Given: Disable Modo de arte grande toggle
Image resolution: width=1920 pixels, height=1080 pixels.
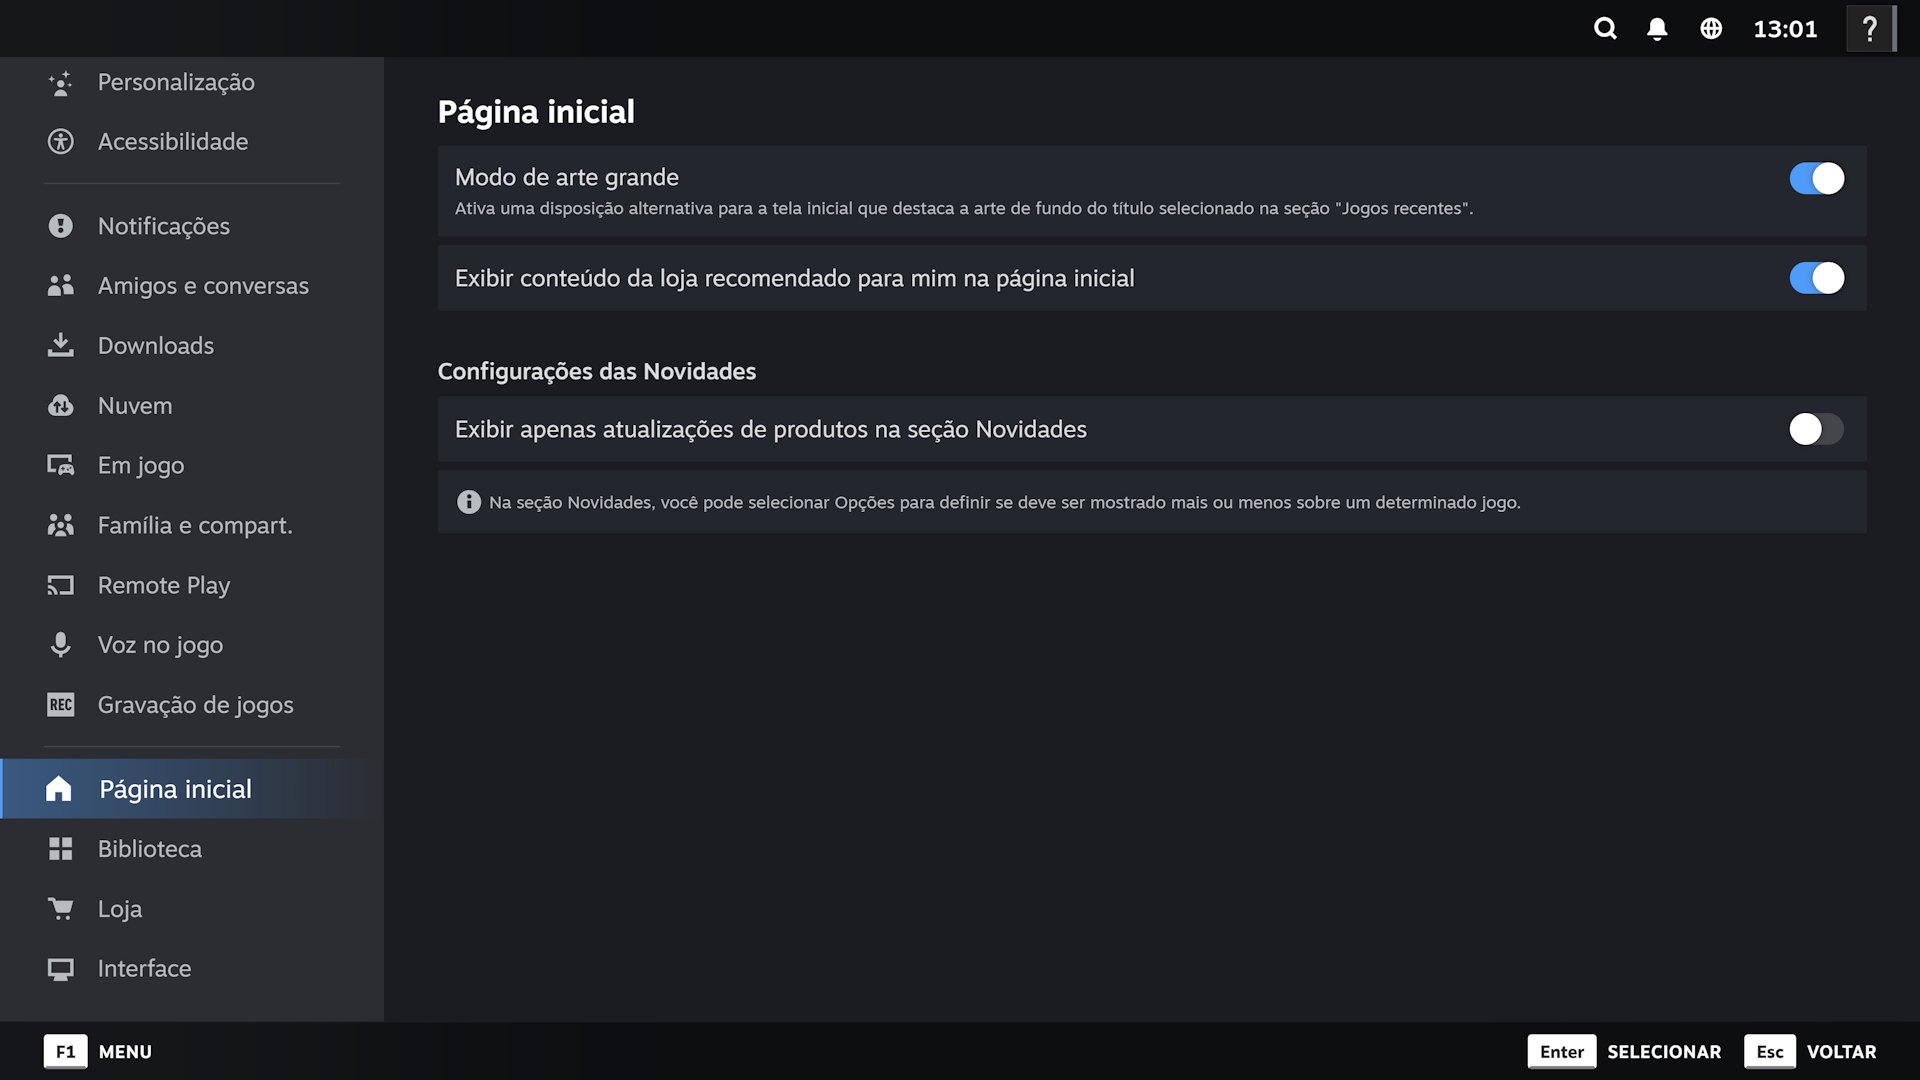Looking at the screenshot, I should (1816, 178).
